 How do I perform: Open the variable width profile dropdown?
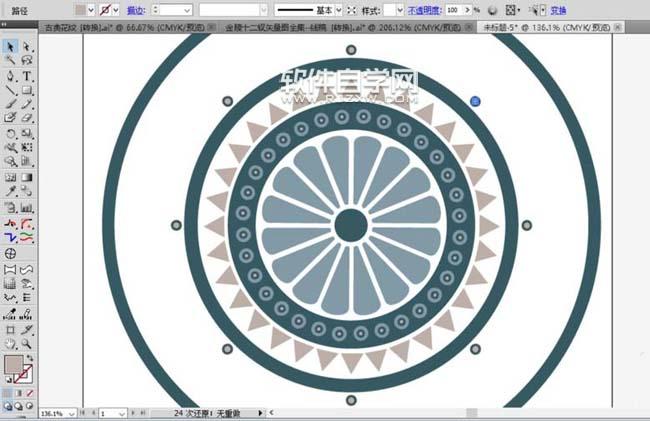[264, 10]
